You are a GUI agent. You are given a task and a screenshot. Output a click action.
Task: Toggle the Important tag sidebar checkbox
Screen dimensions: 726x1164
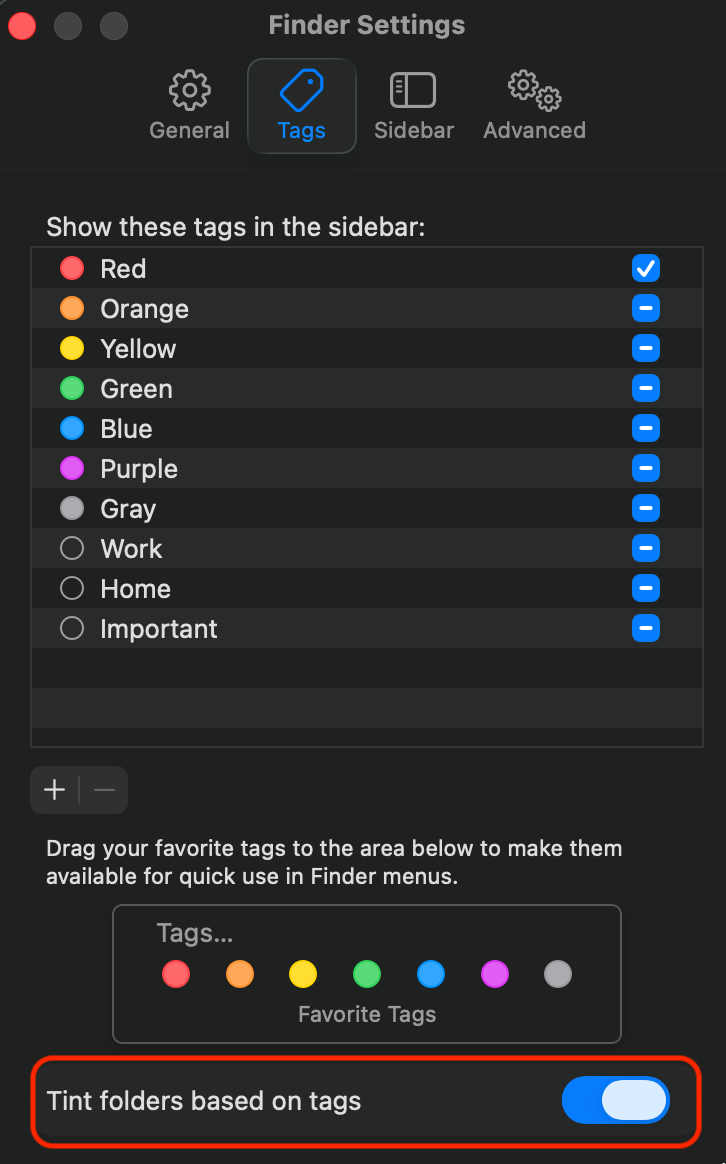(646, 629)
